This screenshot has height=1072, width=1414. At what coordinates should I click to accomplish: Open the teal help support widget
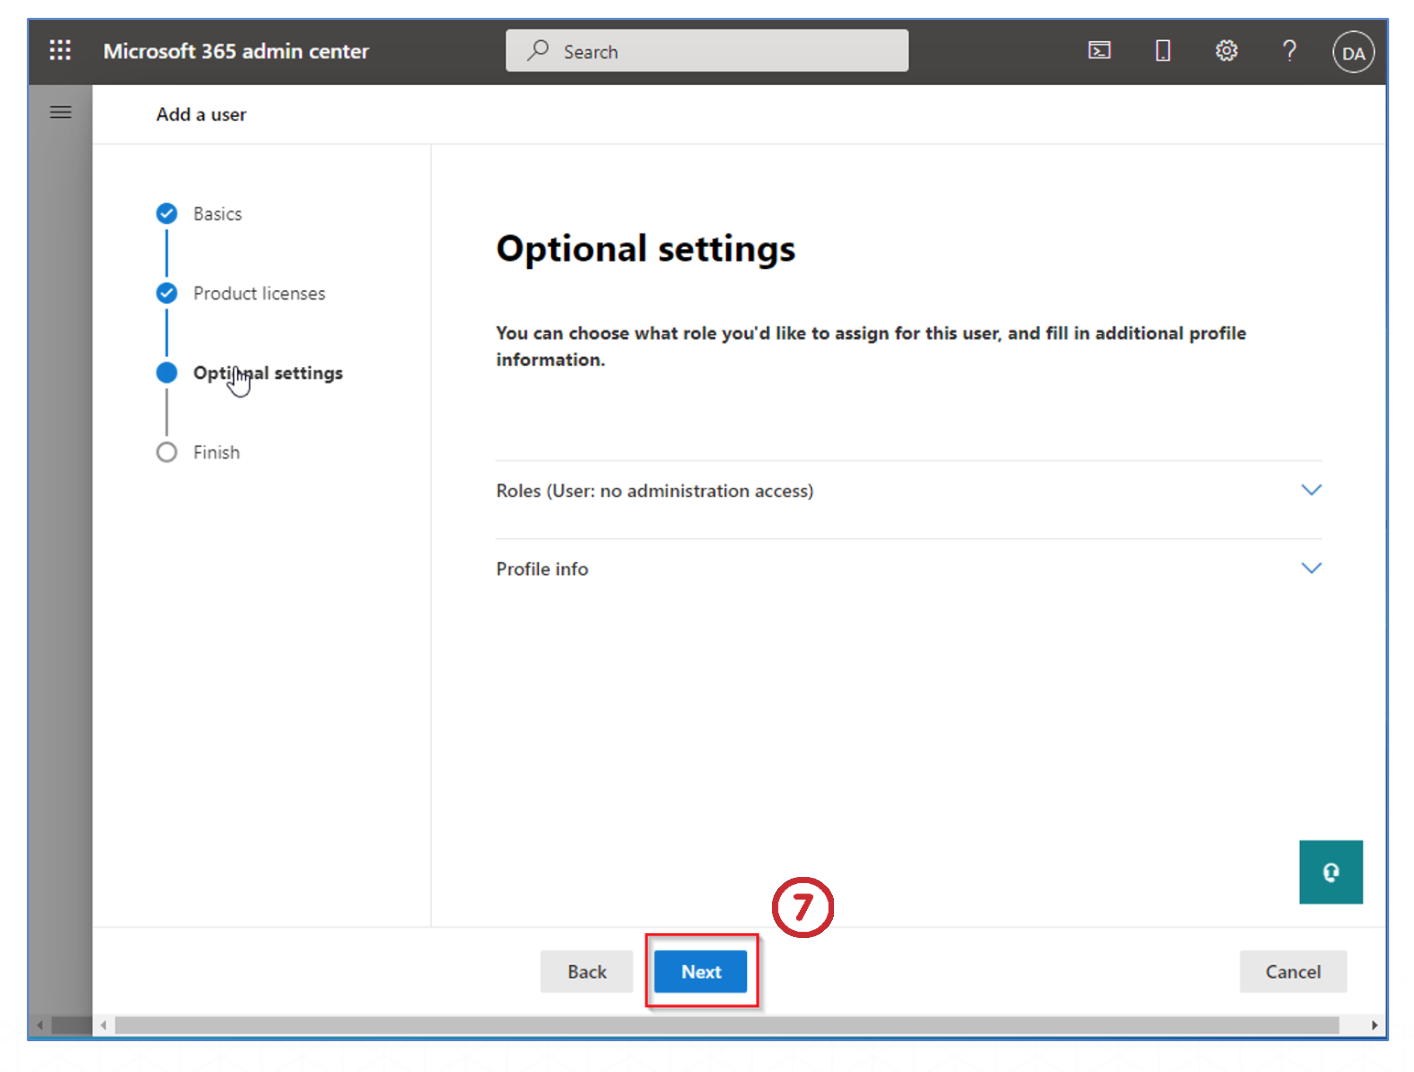(1330, 872)
